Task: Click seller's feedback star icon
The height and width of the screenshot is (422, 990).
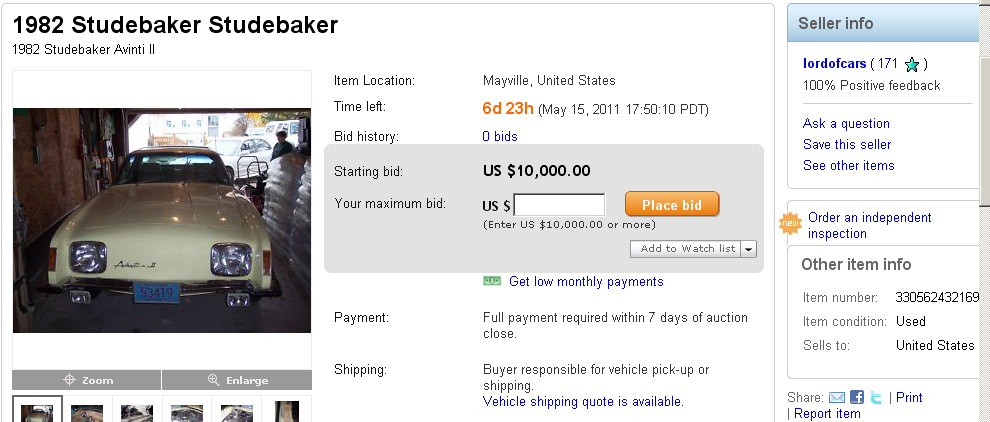Action: (x=911, y=65)
